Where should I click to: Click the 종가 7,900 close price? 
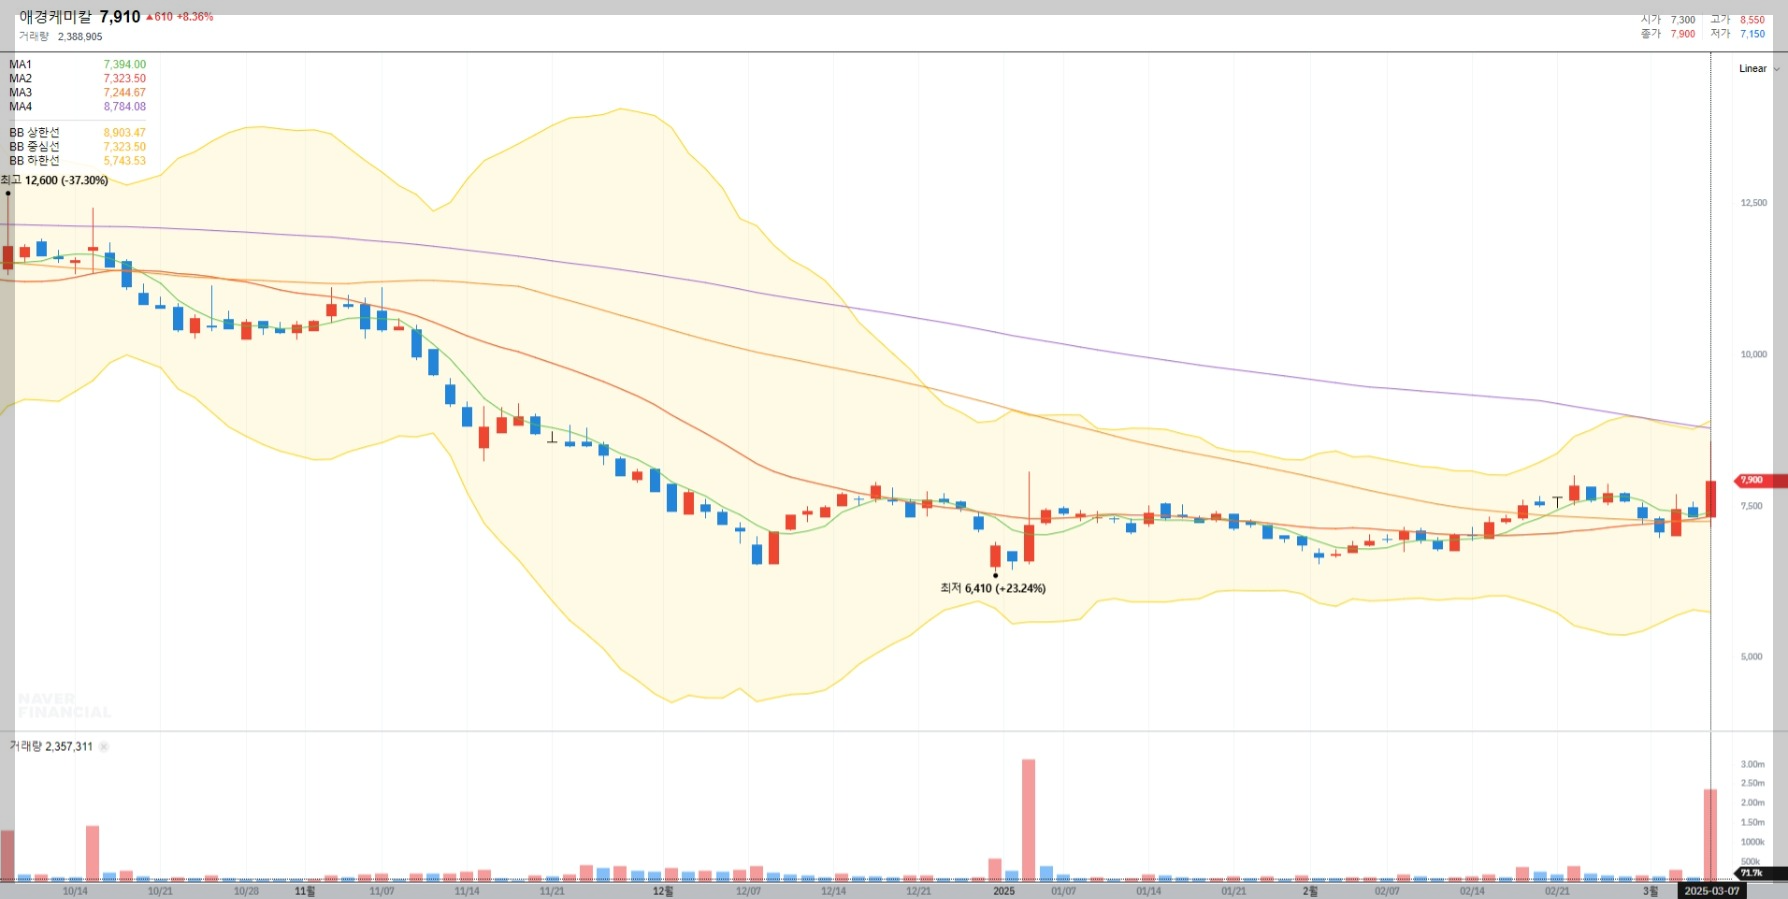tap(1668, 34)
